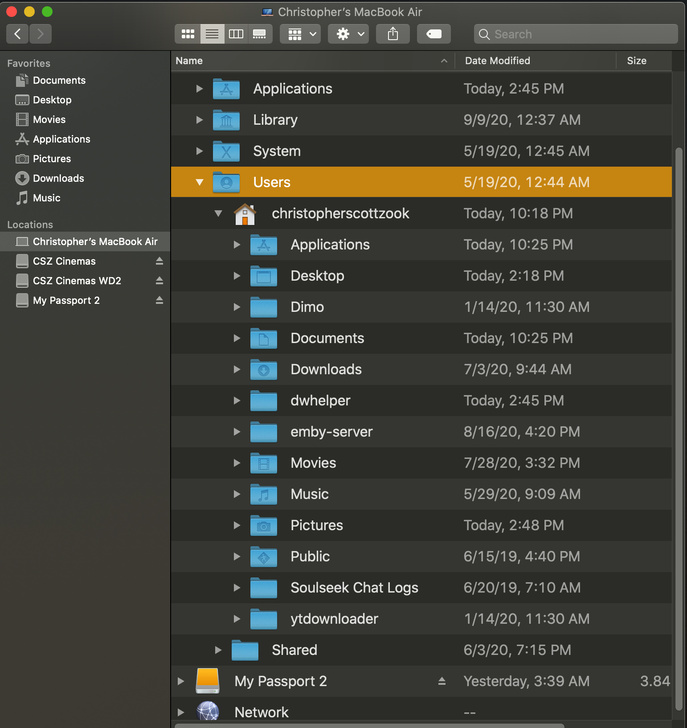Viewport: 687px width, 728px height.
Task: Select the Music folder in list
Action: [x=421, y=494]
